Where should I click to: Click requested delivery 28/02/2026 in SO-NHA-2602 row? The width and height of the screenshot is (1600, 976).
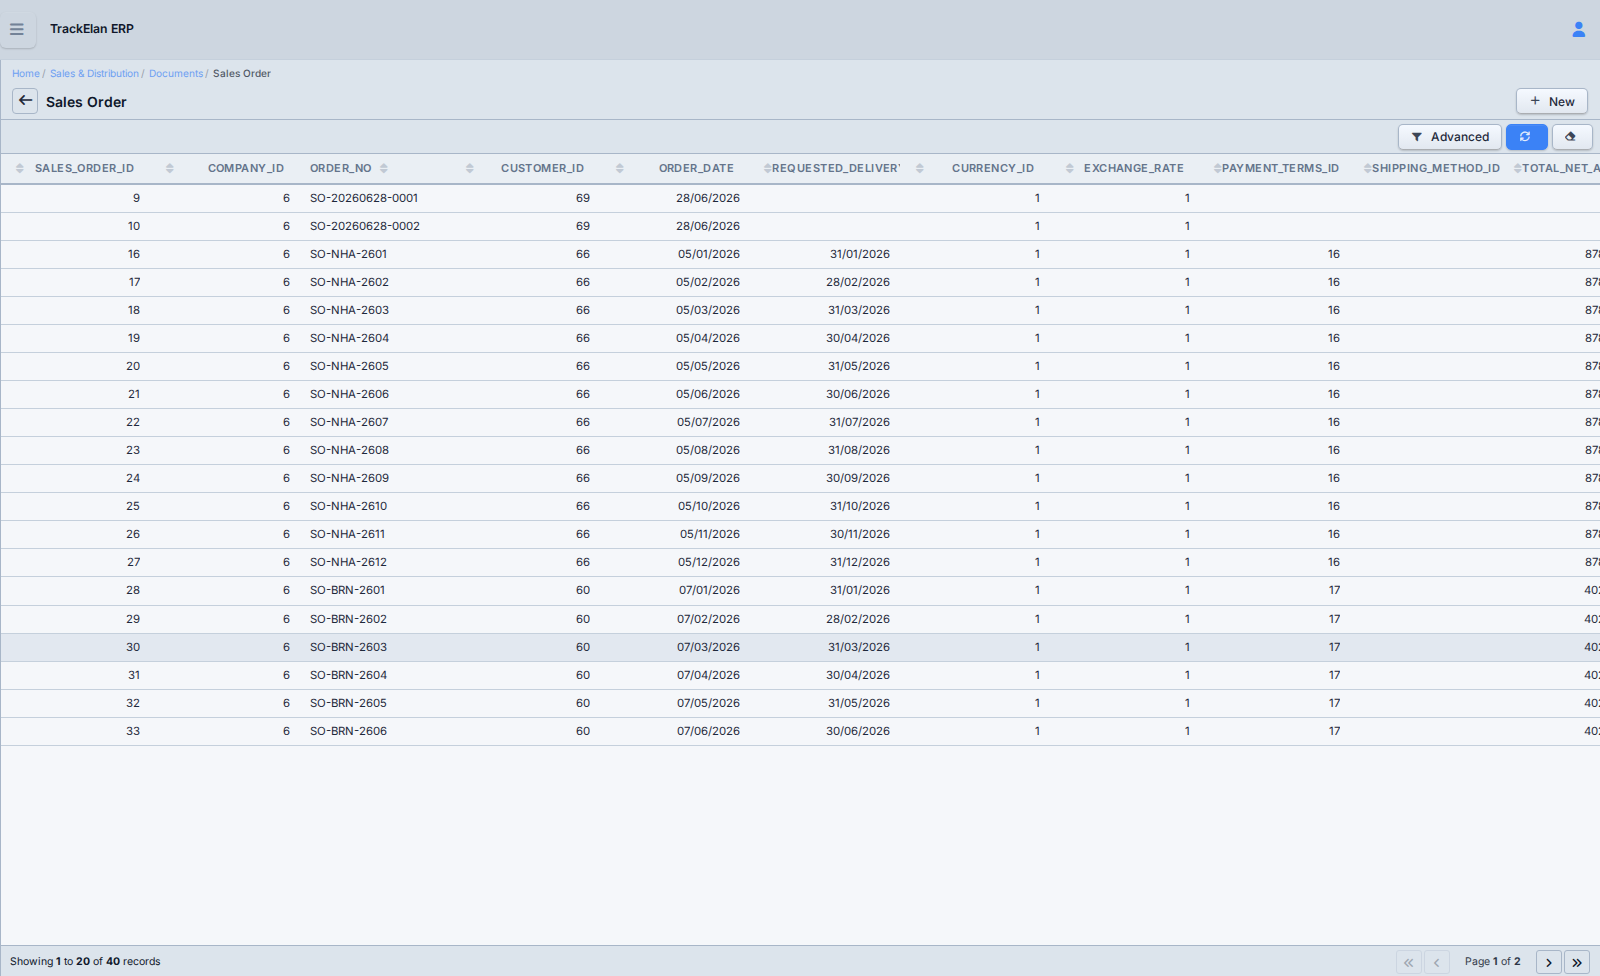pyautogui.click(x=858, y=282)
